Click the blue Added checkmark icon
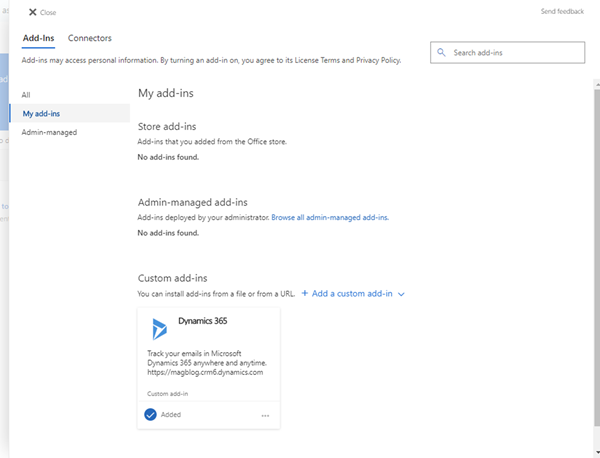Screen dimensions: 600x458 tap(150, 415)
